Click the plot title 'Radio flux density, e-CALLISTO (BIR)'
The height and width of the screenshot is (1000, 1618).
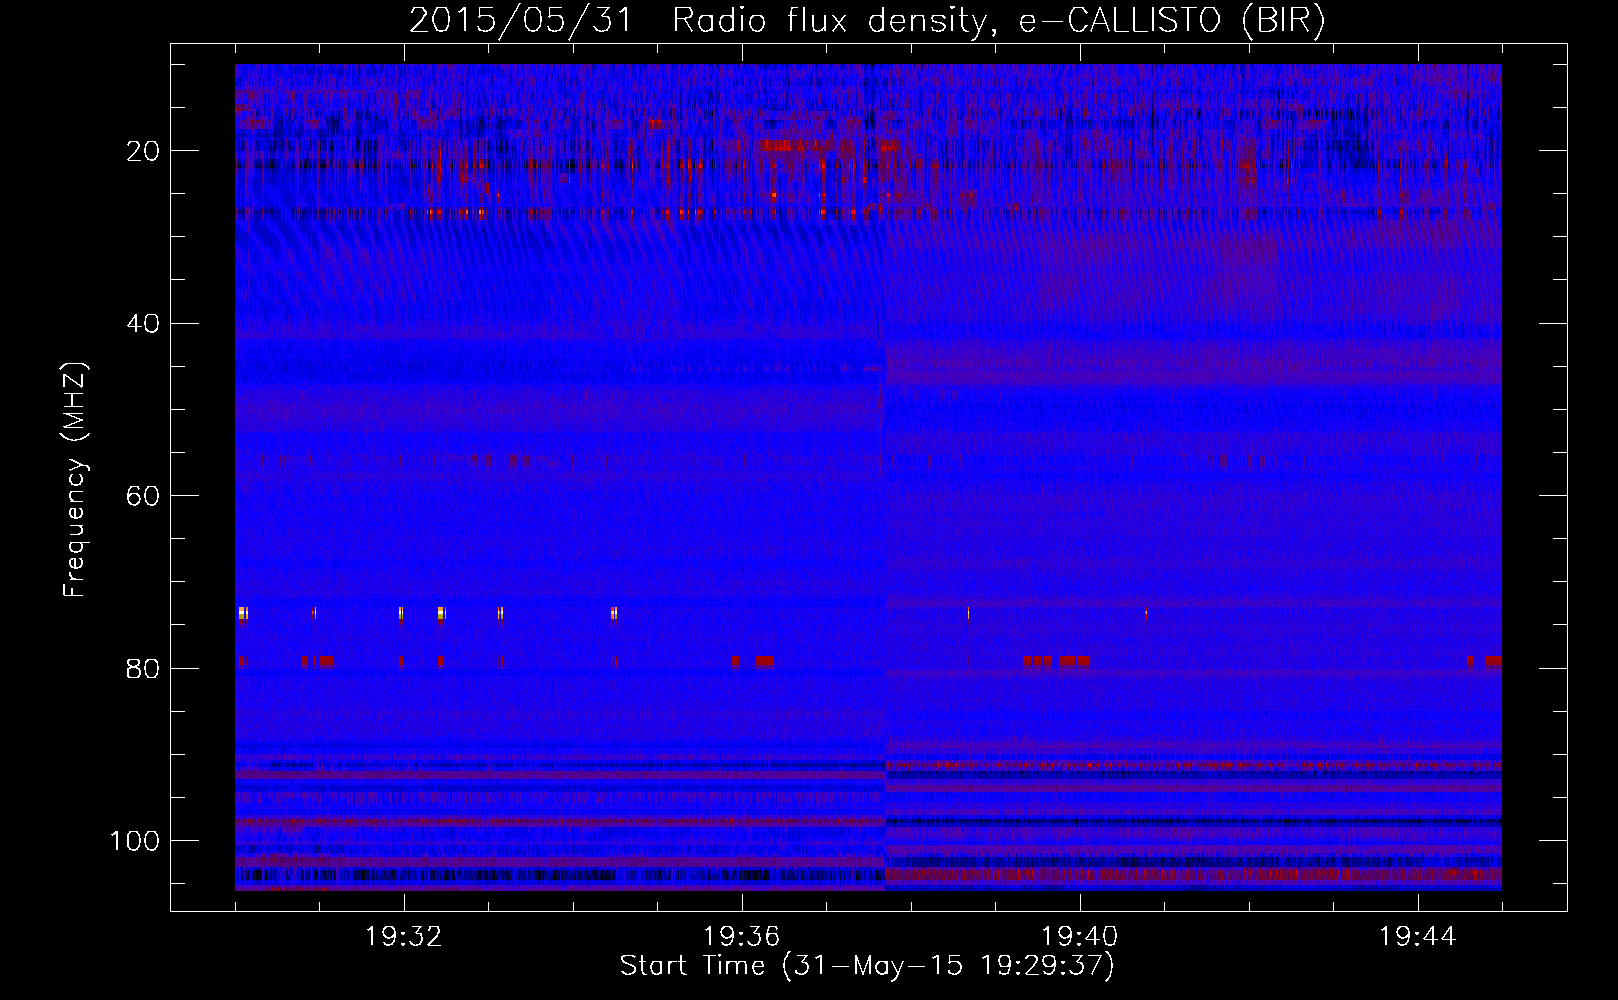click(x=998, y=20)
